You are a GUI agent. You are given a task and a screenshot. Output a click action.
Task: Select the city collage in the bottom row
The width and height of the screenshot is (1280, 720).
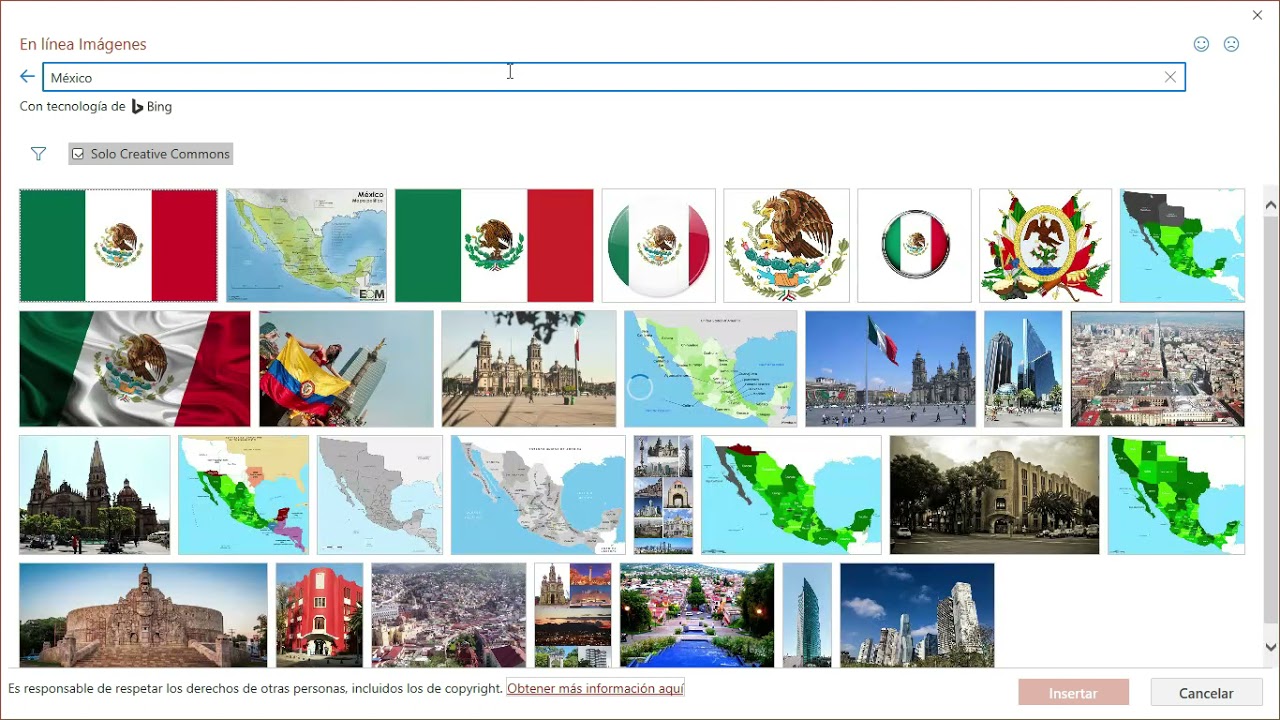(573, 615)
